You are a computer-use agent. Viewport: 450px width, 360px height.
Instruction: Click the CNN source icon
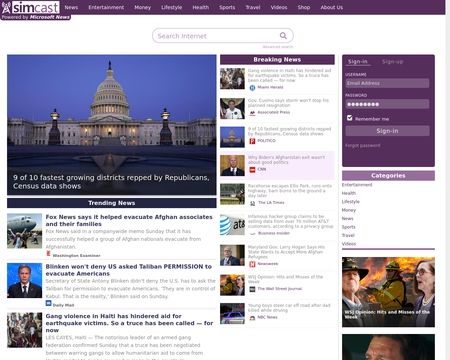pyautogui.click(x=252, y=169)
